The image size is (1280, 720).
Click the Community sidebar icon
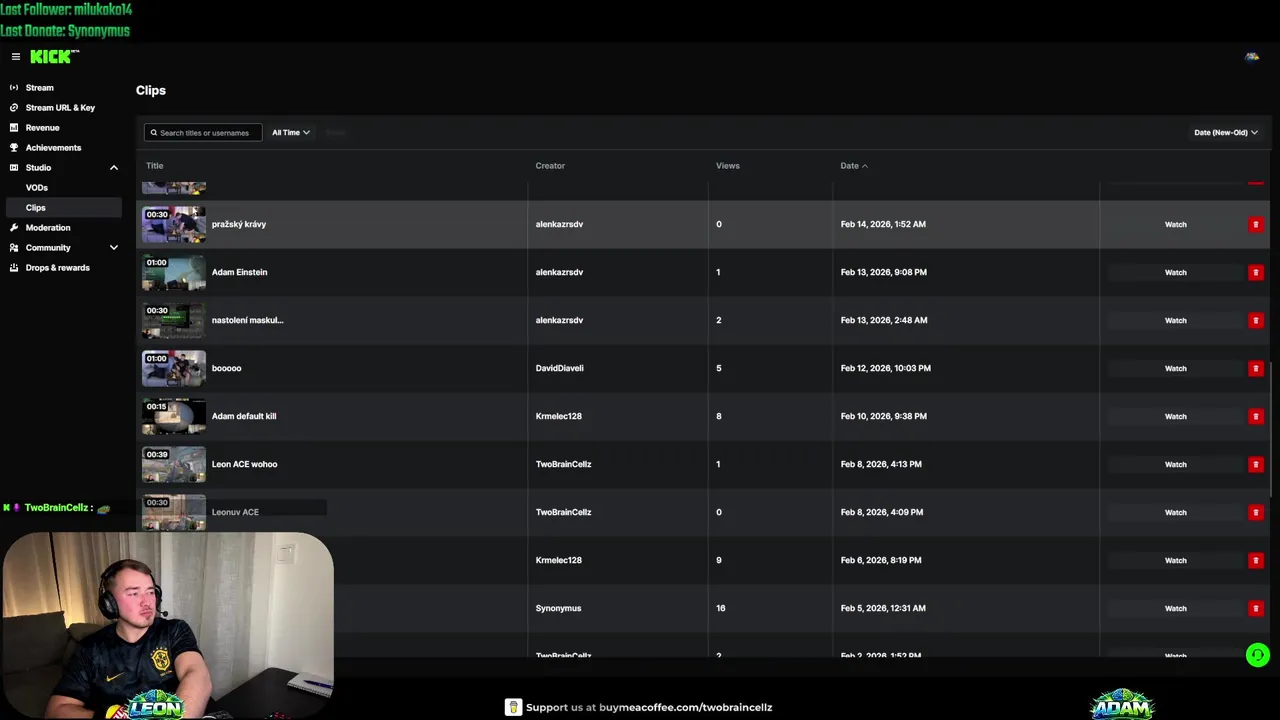(x=14, y=248)
